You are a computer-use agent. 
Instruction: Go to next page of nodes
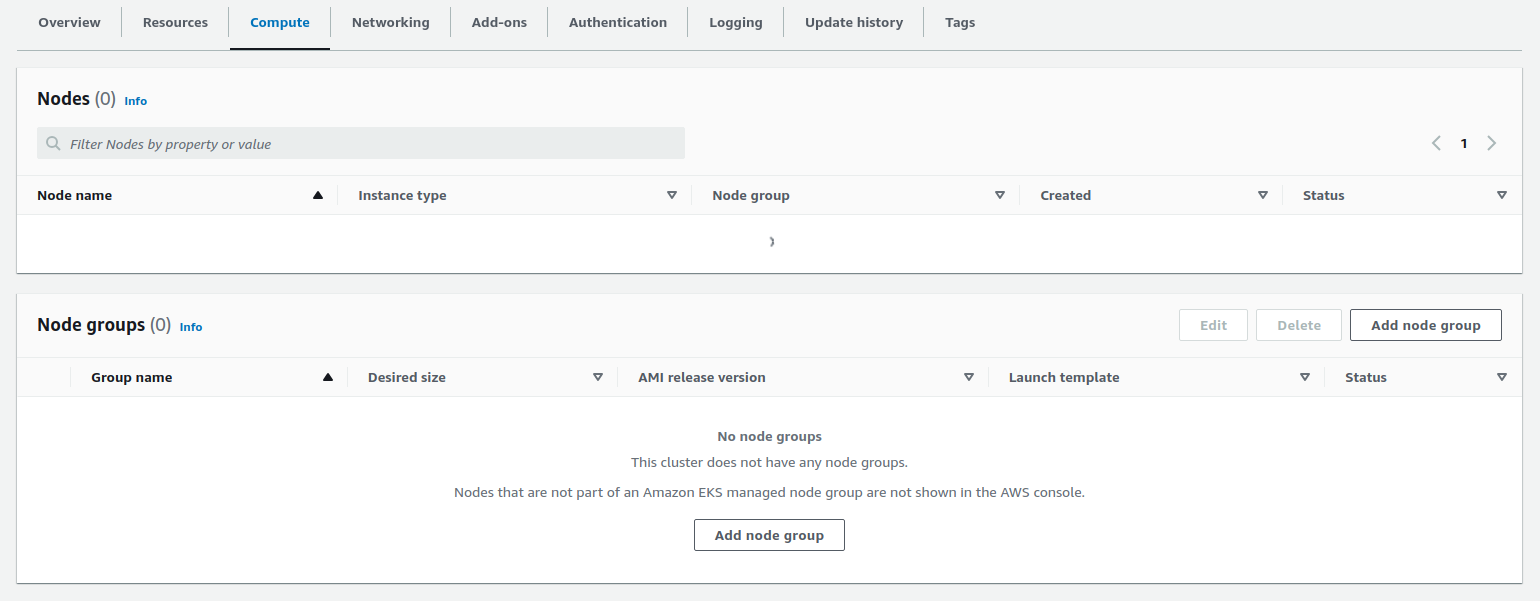point(1491,143)
